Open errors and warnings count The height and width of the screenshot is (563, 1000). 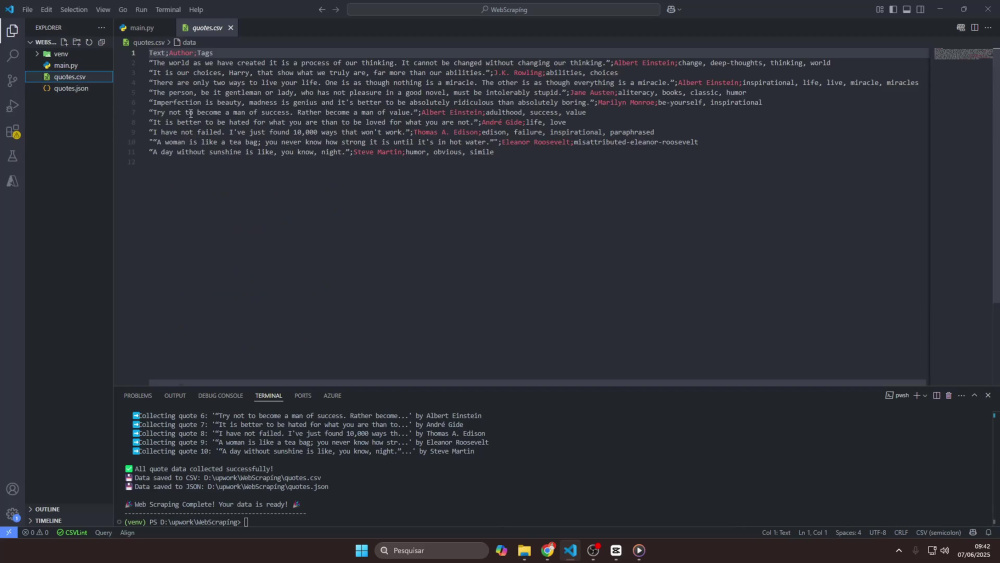[35, 532]
